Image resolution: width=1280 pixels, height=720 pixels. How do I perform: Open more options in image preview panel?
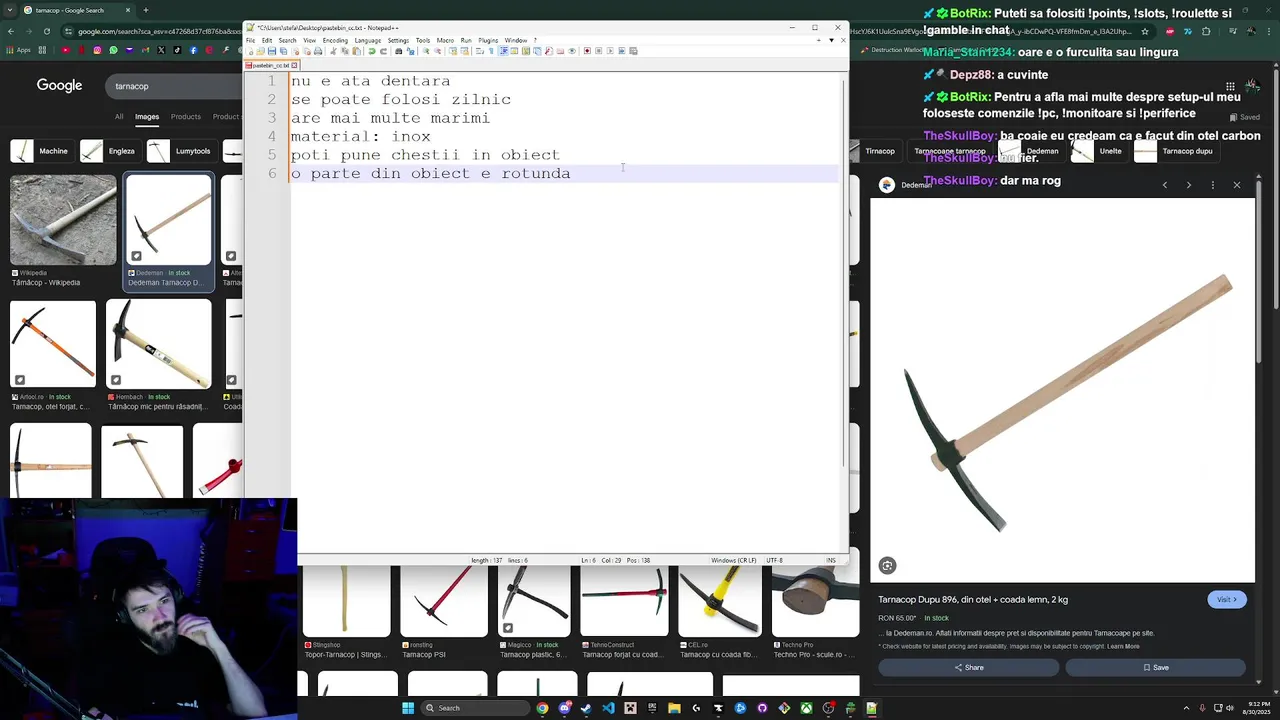click(x=1212, y=185)
